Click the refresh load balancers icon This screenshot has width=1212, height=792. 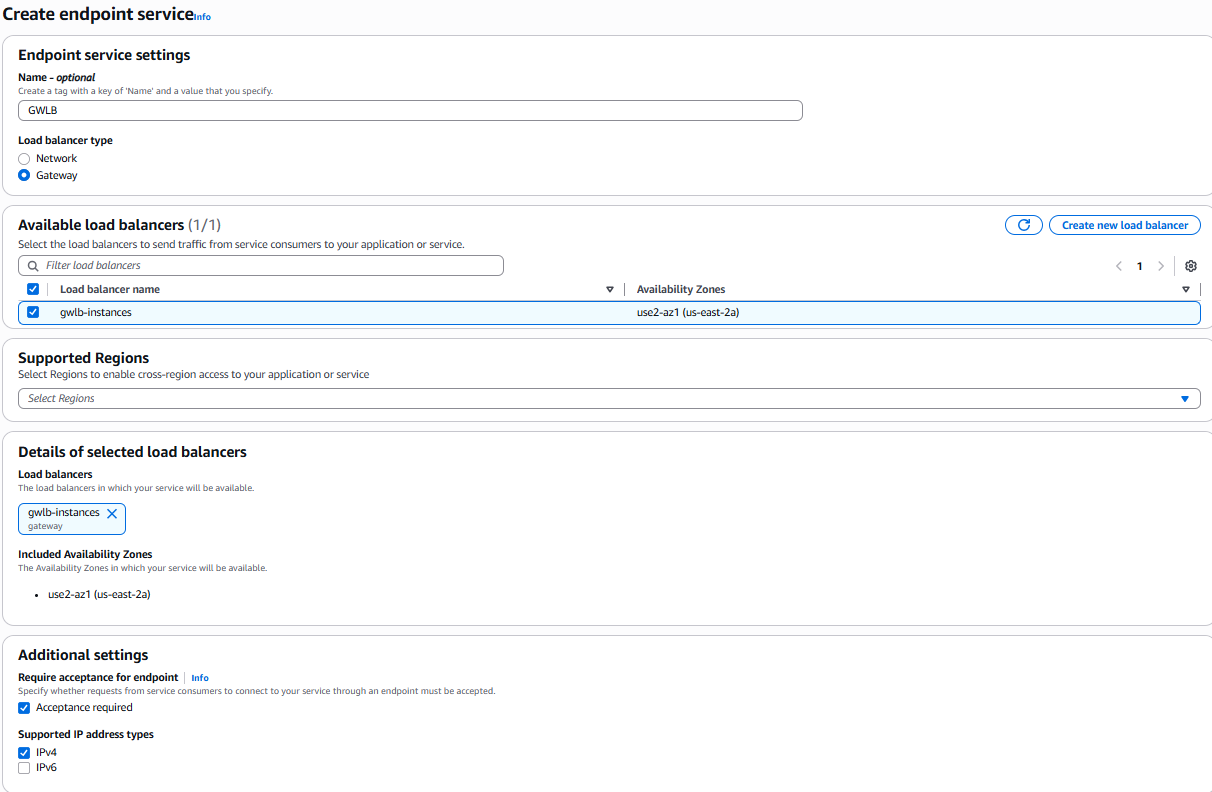1023,225
